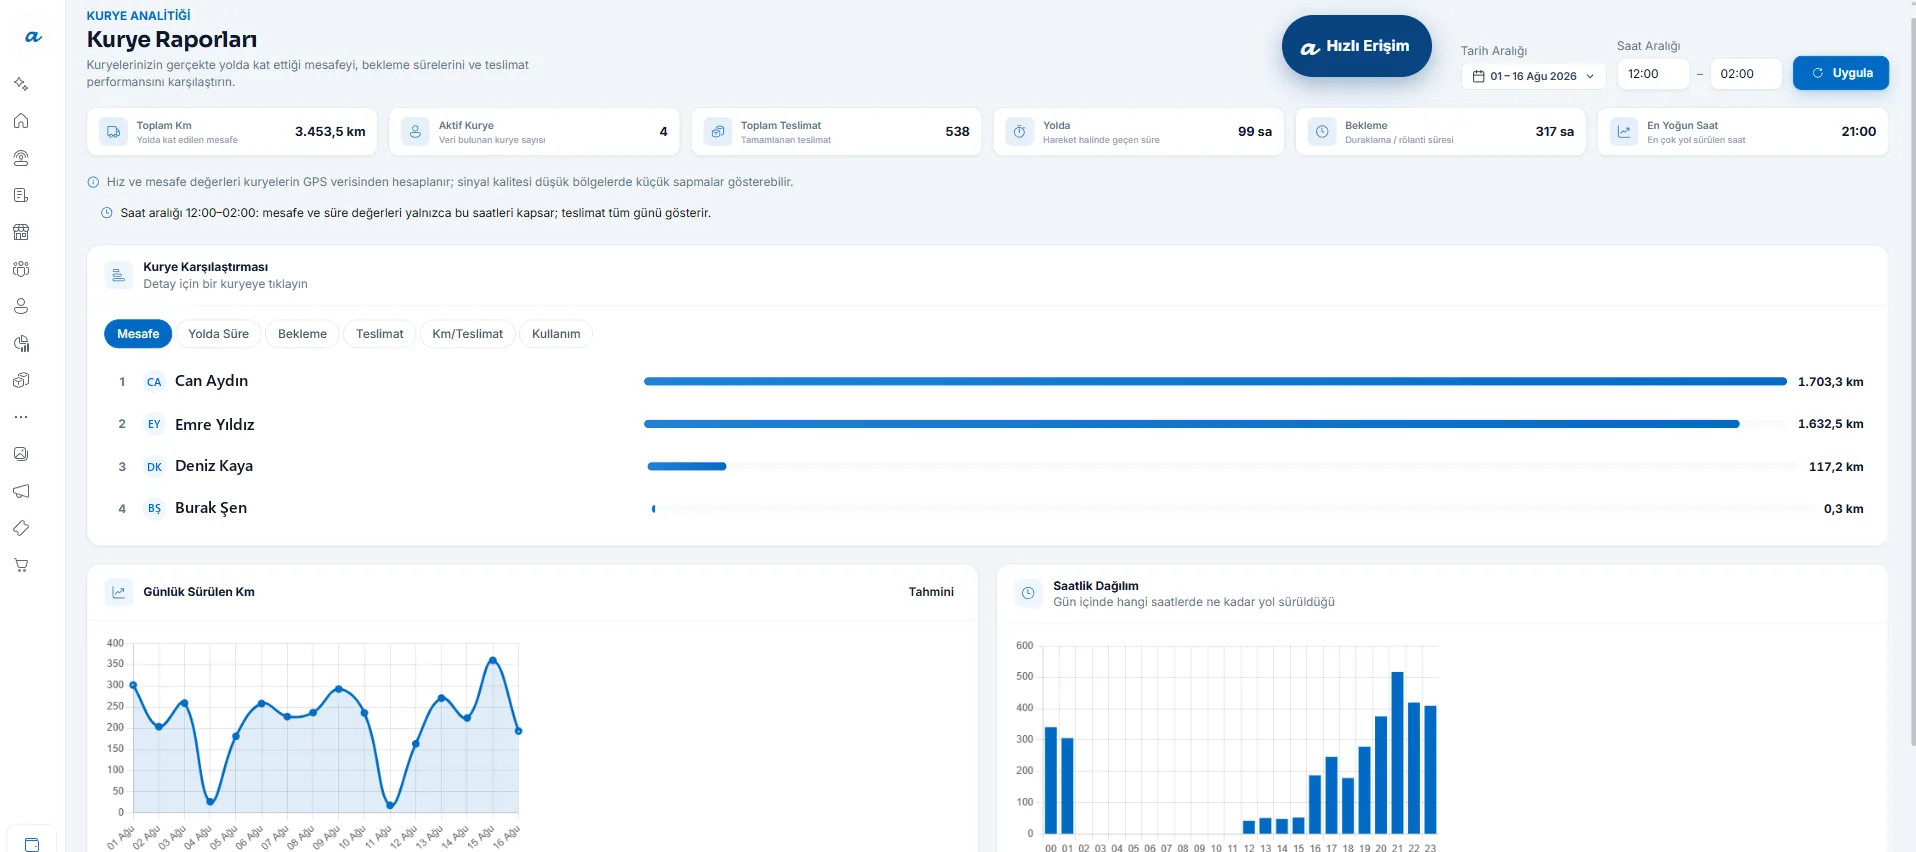
Task: Click the 317 sa waiting value
Action: click(1554, 132)
